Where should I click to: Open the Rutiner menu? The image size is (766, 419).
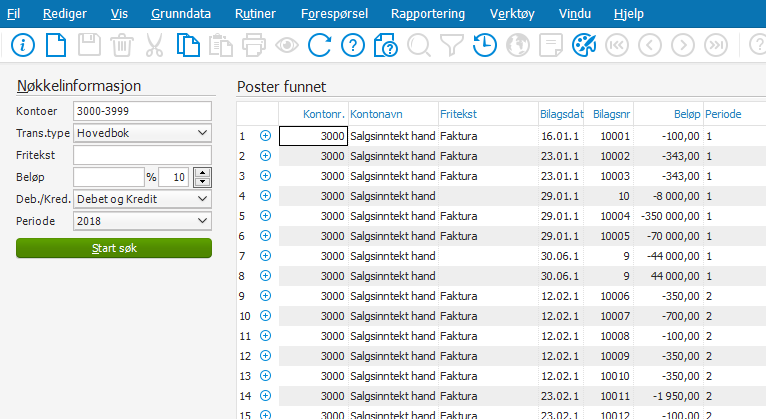[x=255, y=14]
